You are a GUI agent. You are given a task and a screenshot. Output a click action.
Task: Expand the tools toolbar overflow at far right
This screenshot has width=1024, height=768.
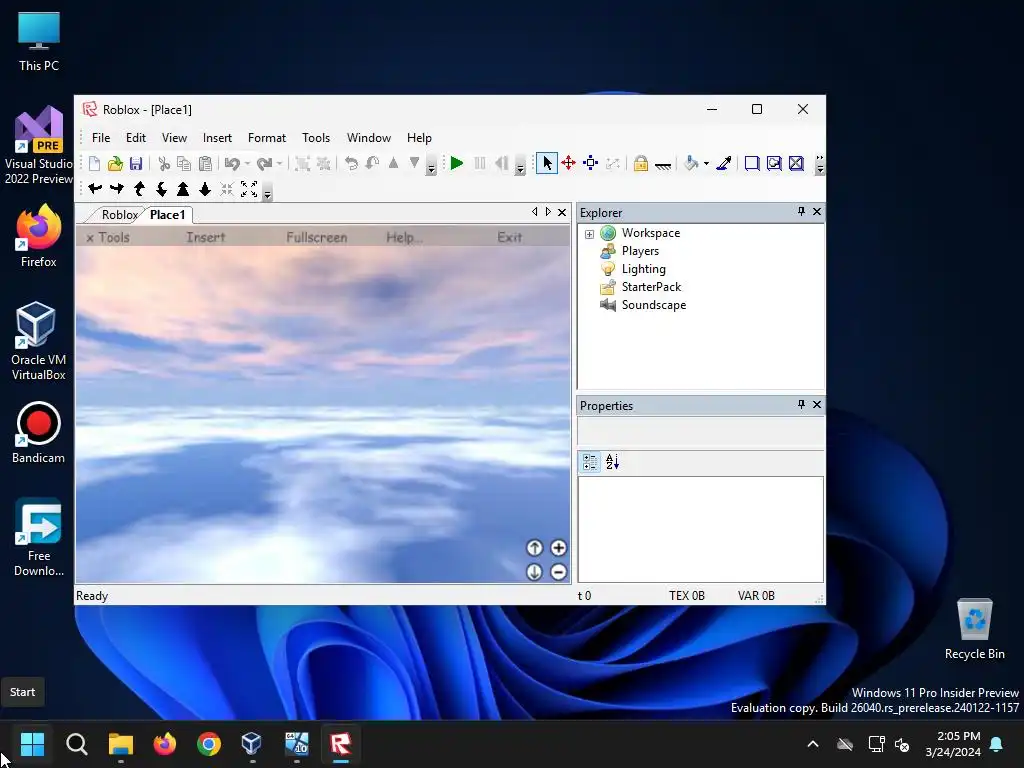820,165
